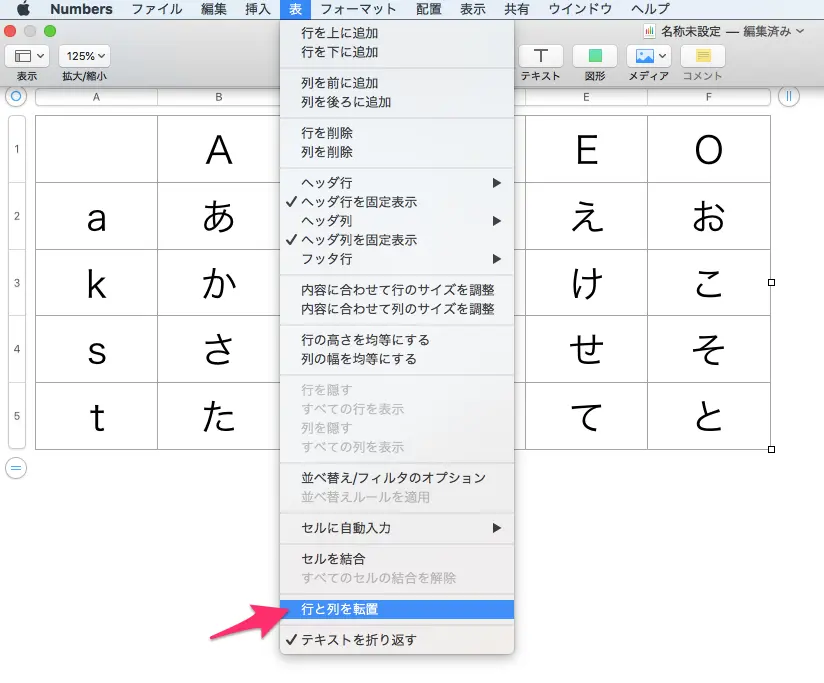Choose セルを結合 from the menu

[333, 558]
